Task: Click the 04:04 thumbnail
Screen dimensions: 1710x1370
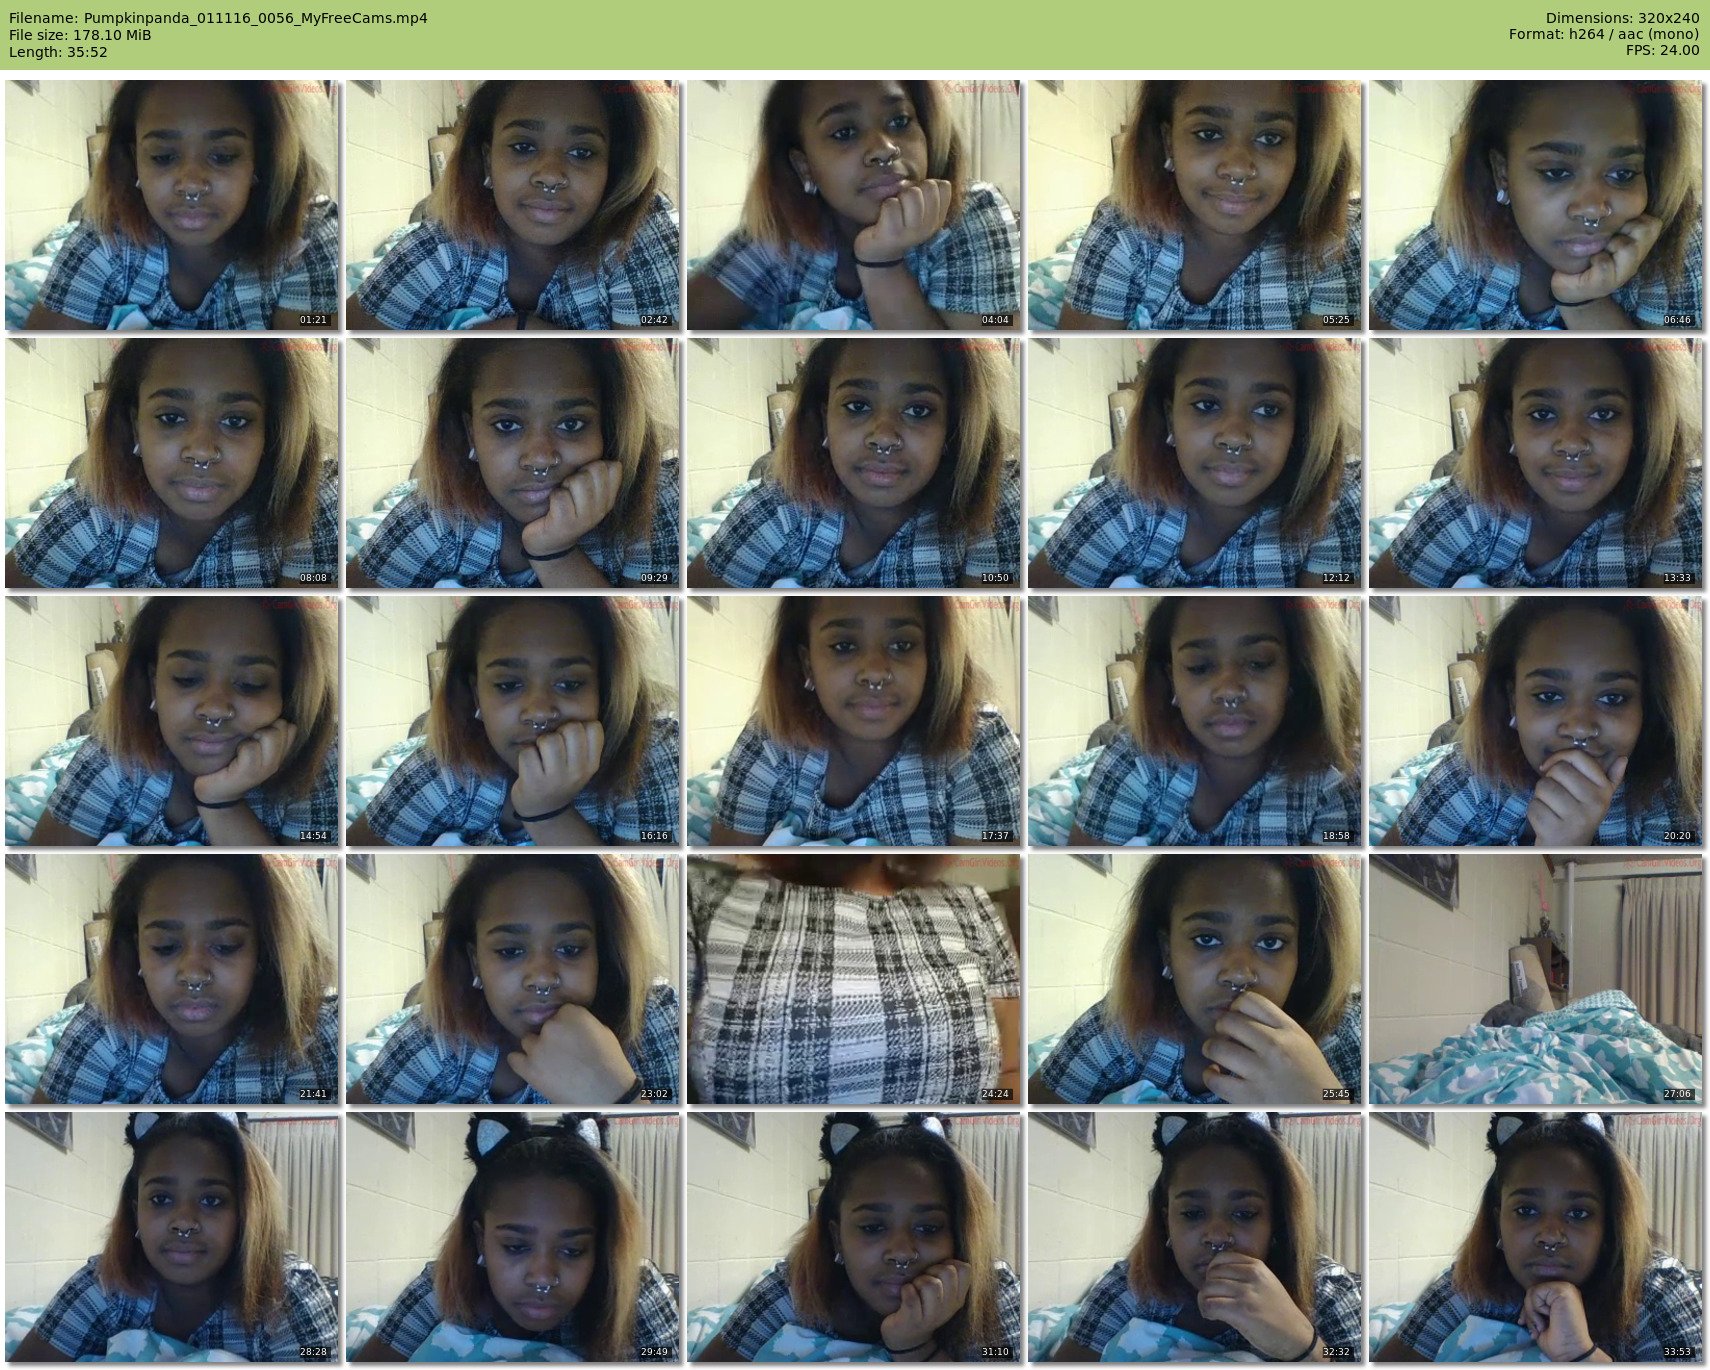Action: pos(854,205)
